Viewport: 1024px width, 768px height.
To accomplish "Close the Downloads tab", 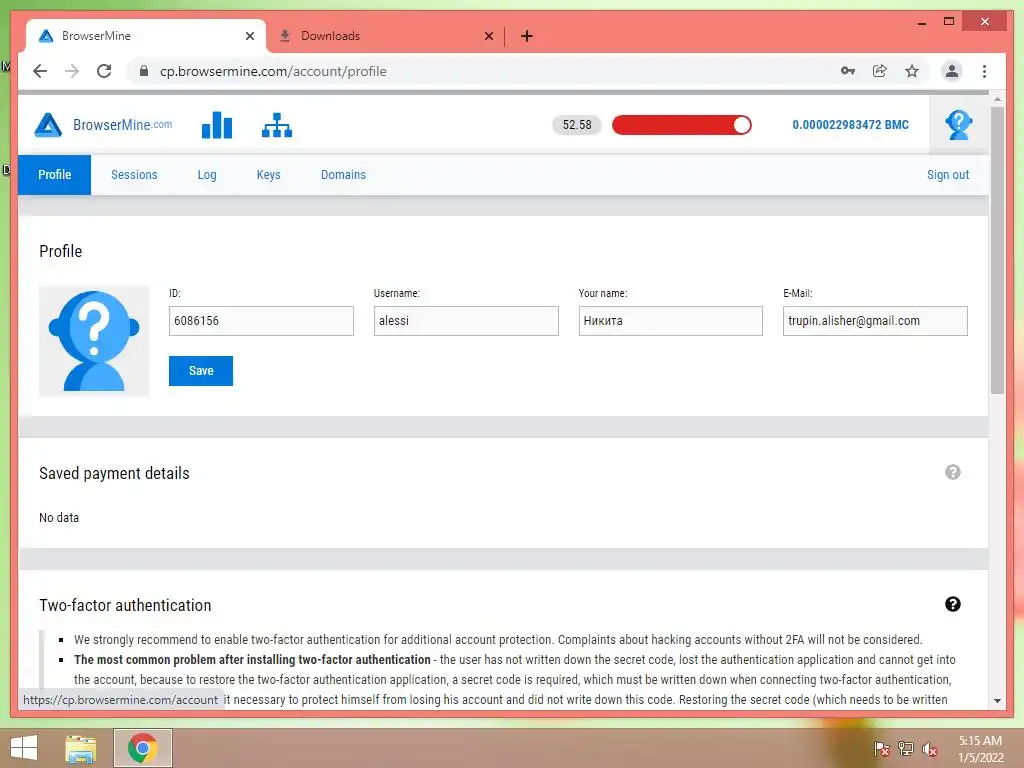I will click(x=488, y=36).
